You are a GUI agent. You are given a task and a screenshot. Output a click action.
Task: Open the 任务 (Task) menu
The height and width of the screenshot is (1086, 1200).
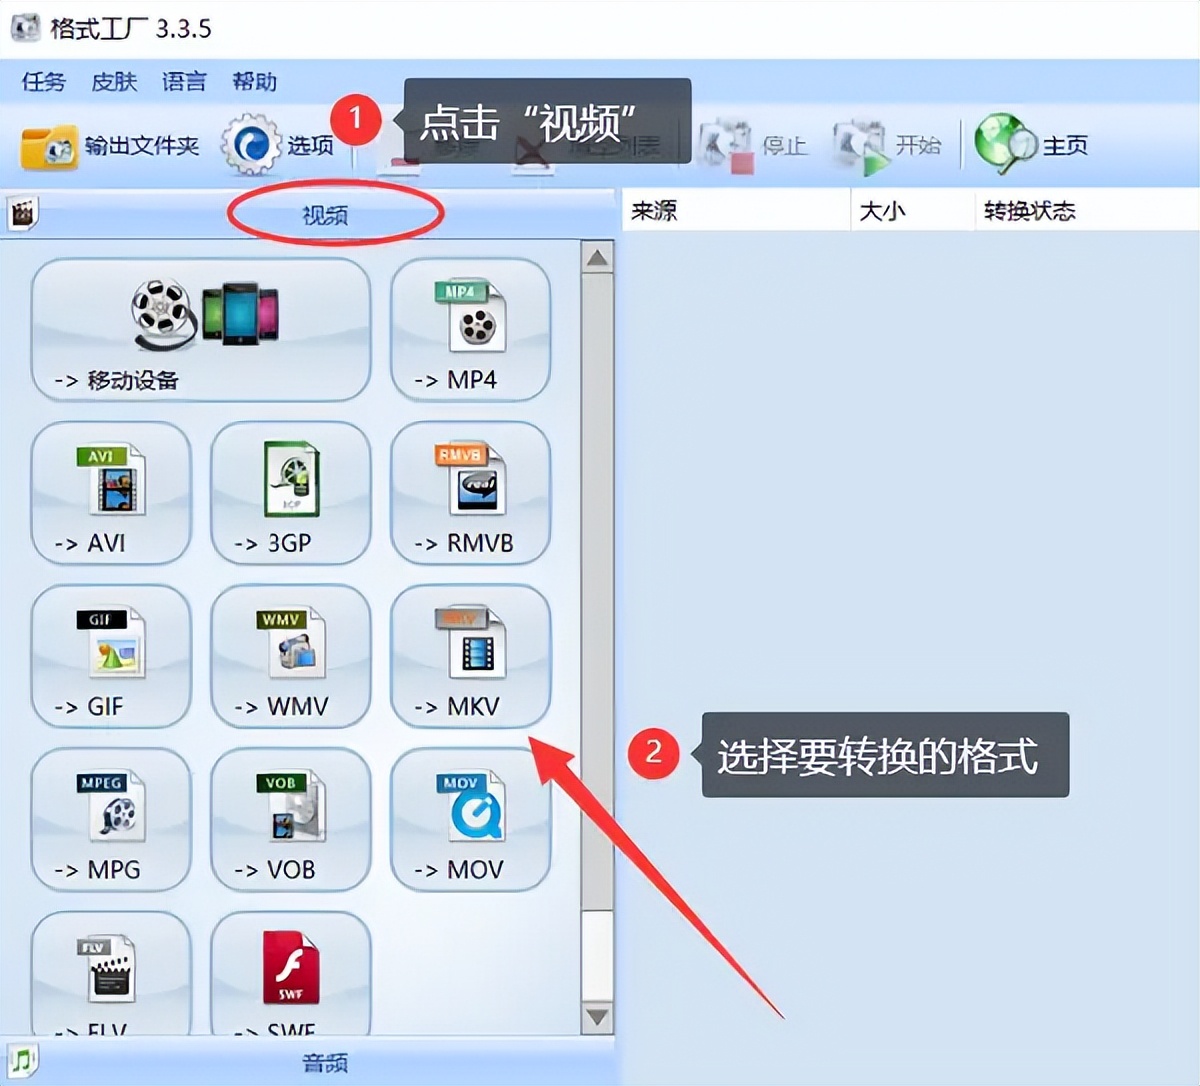44,82
